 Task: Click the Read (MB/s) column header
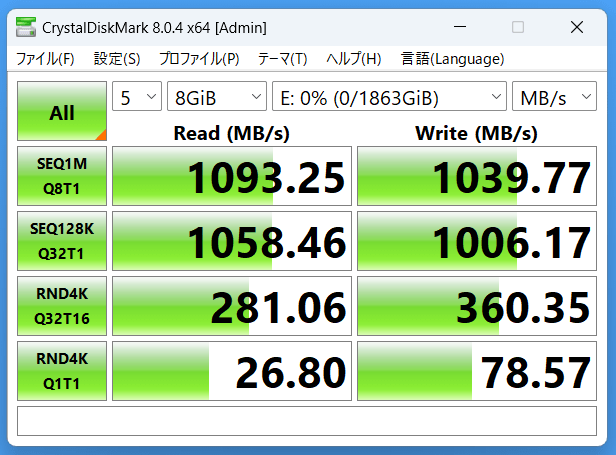[231, 133]
